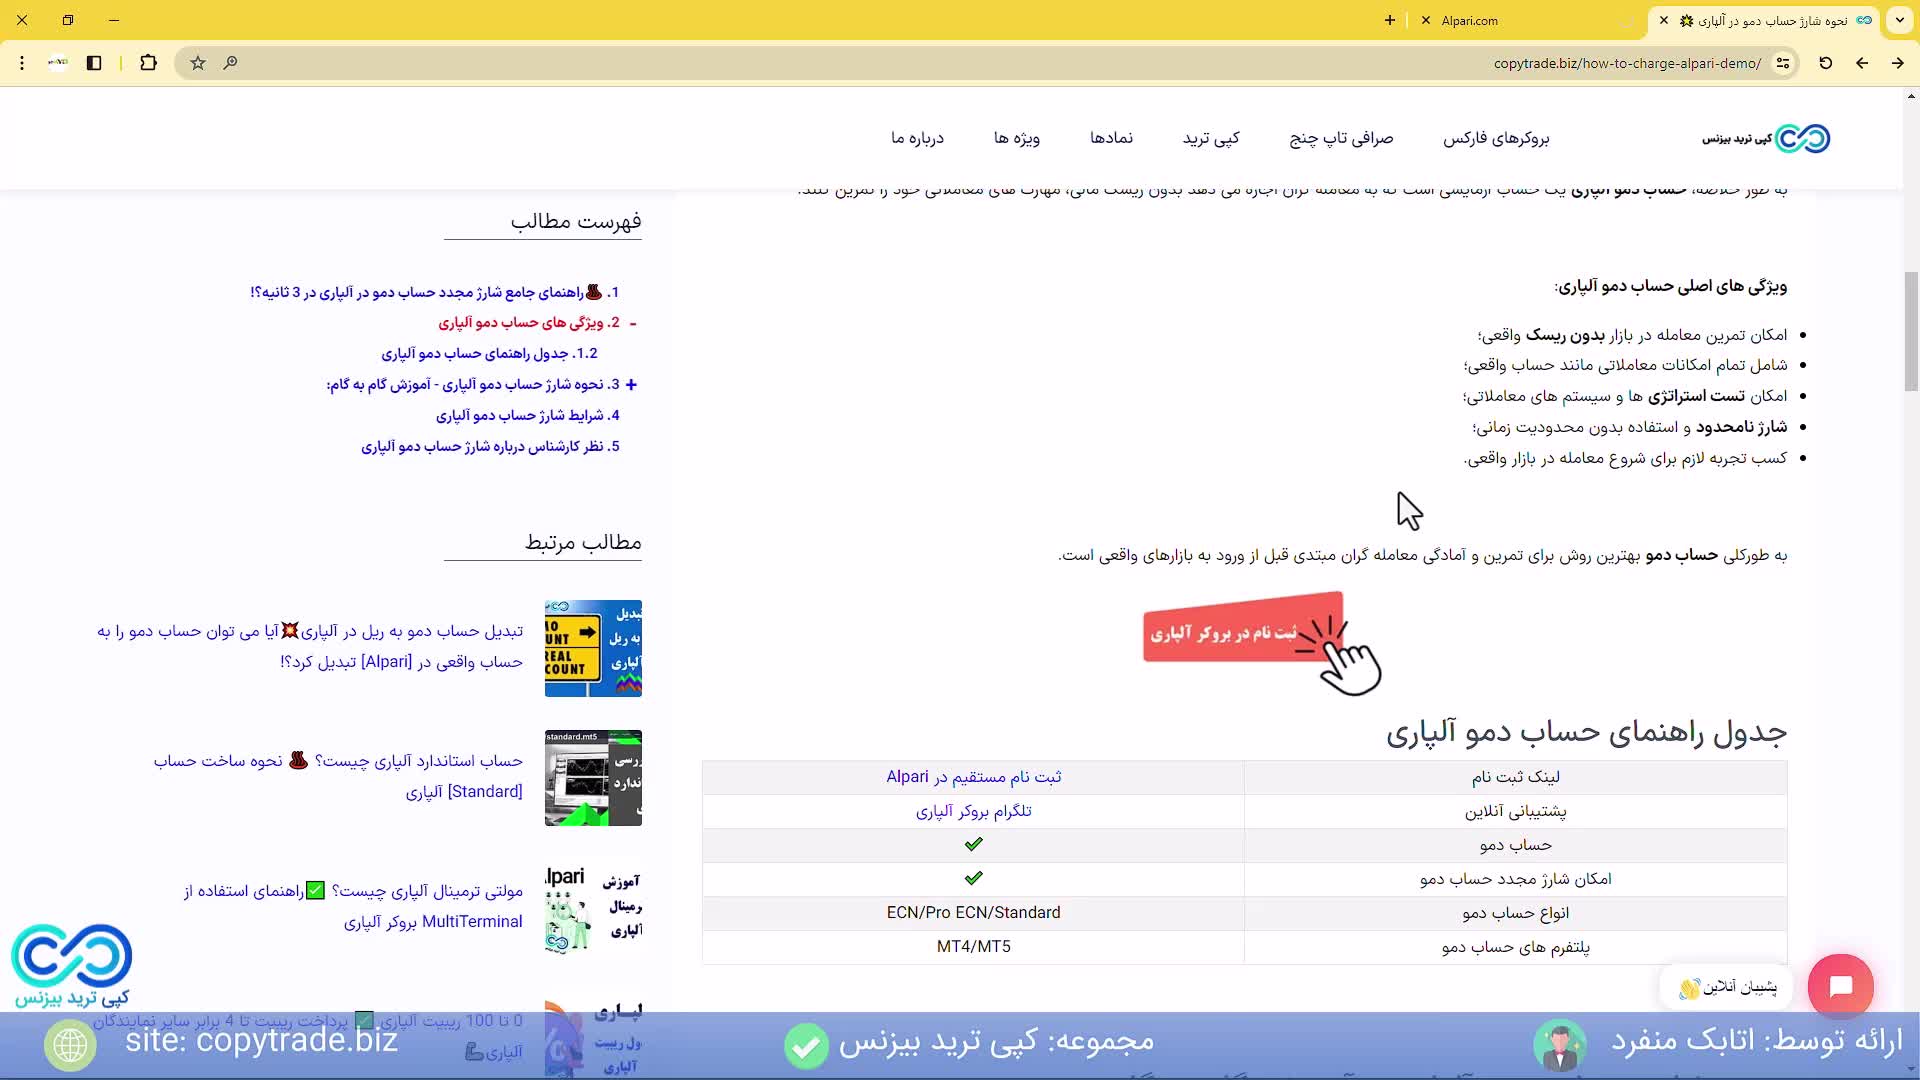The height and width of the screenshot is (1080, 1920).
Task: Open the tab list chevron dropdown
Action: (x=1899, y=20)
